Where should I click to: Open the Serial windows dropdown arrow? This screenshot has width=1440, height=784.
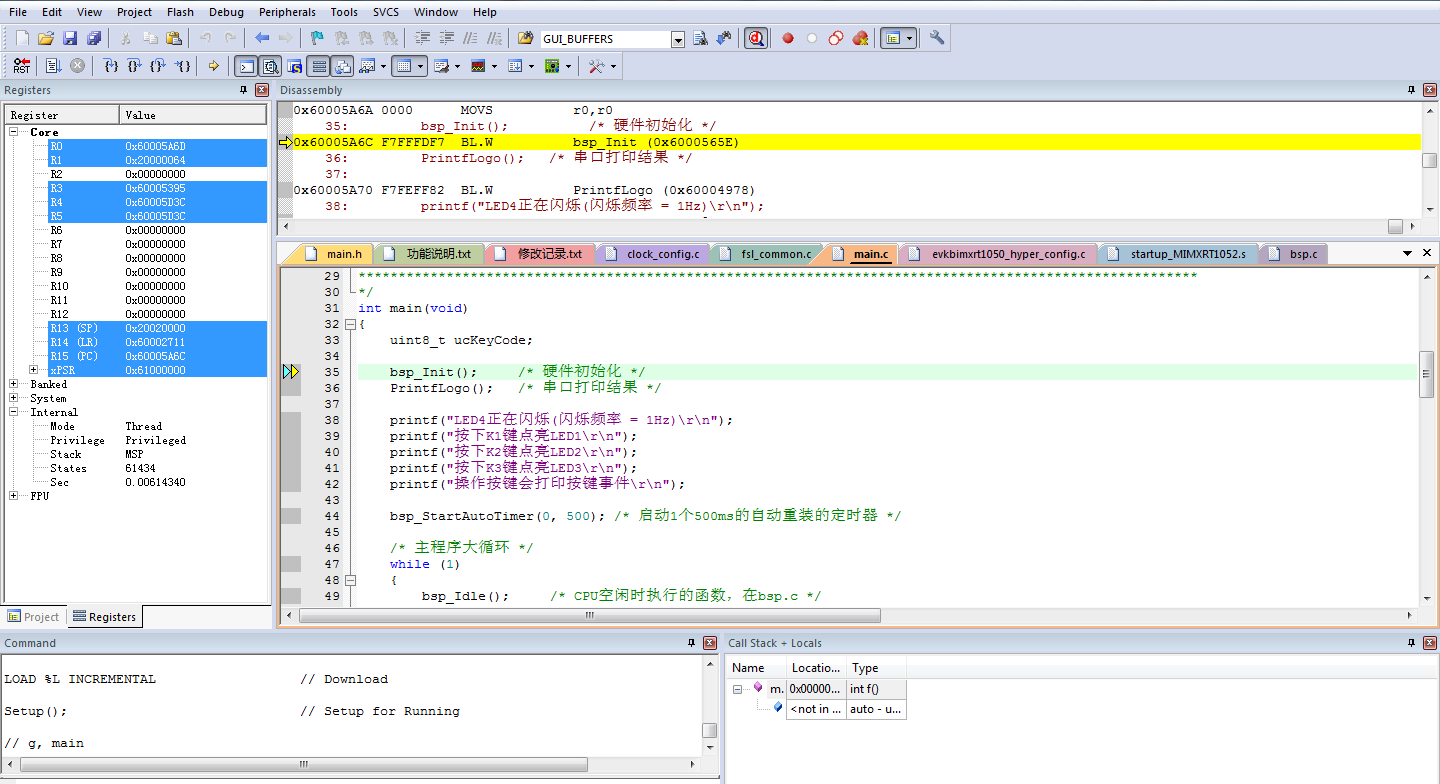(457, 66)
